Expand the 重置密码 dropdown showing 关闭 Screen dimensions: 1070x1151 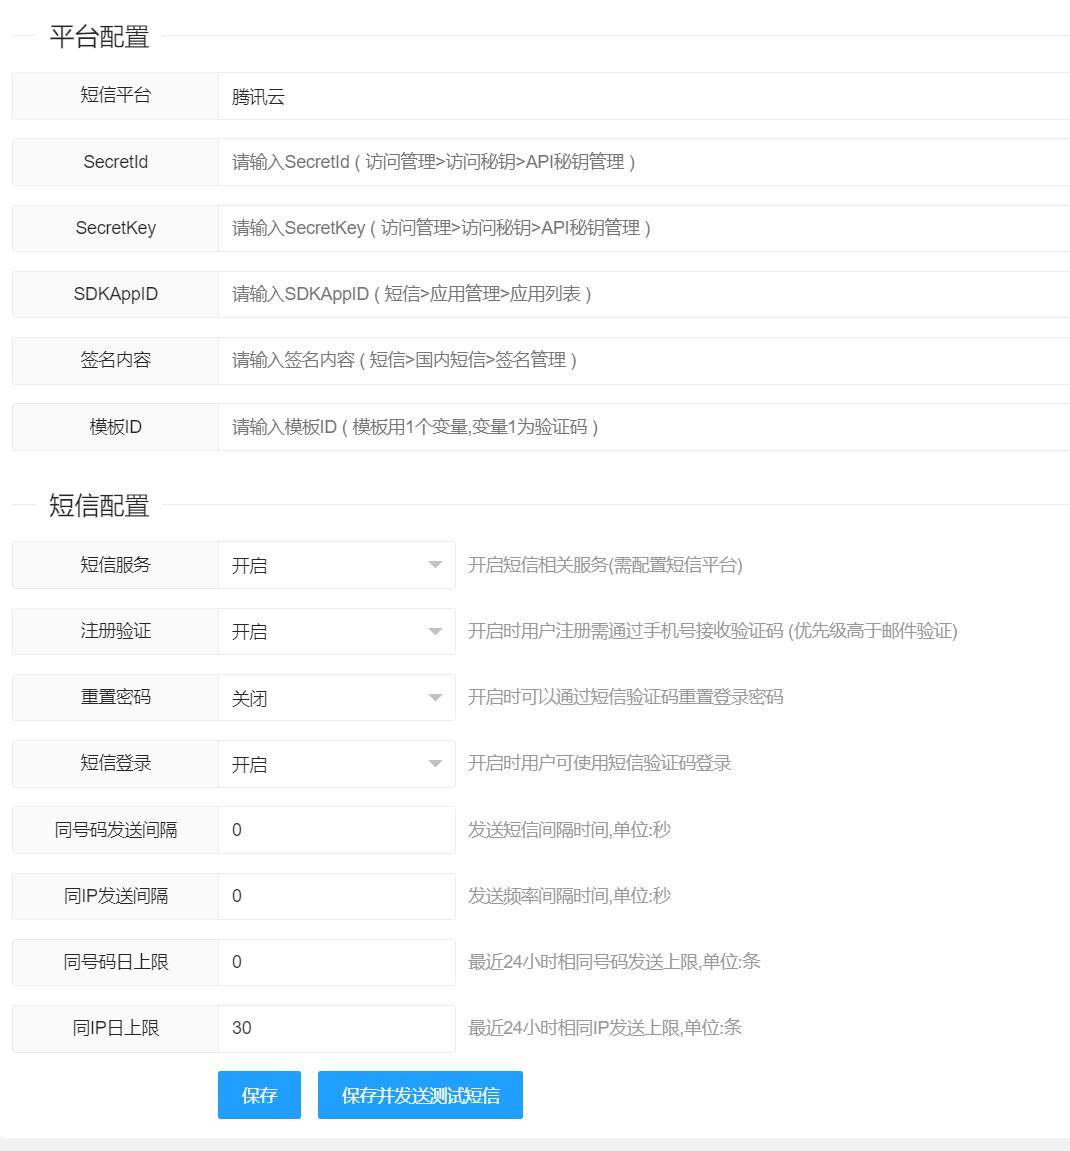click(336, 697)
